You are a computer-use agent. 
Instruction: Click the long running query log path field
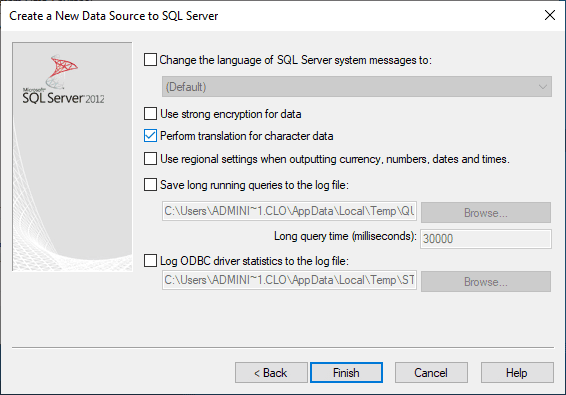tap(289, 211)
